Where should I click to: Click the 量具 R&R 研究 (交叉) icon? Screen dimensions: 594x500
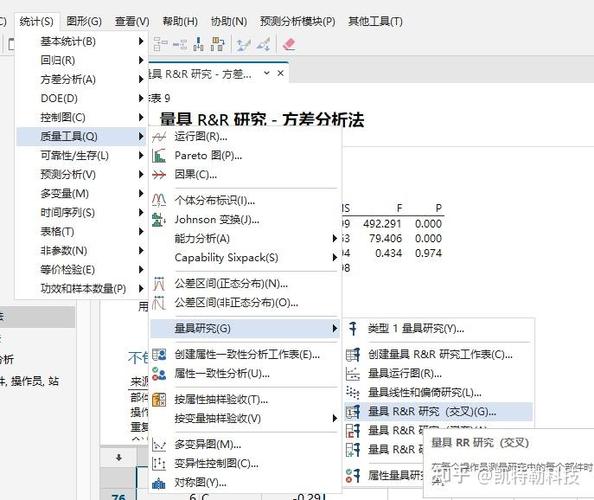click(x=353, y=412)
